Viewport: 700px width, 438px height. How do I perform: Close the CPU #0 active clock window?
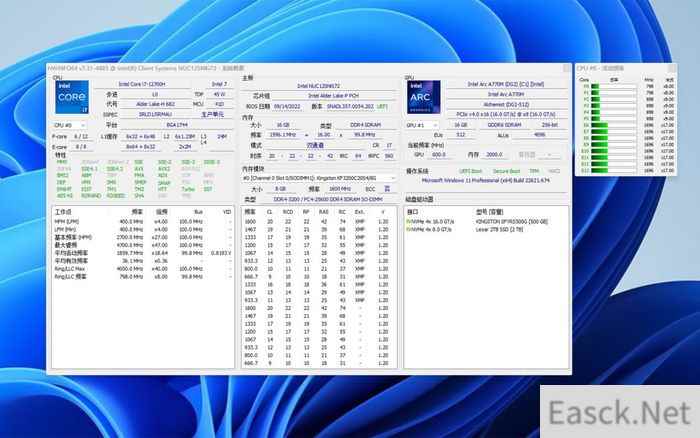point(671,68)
